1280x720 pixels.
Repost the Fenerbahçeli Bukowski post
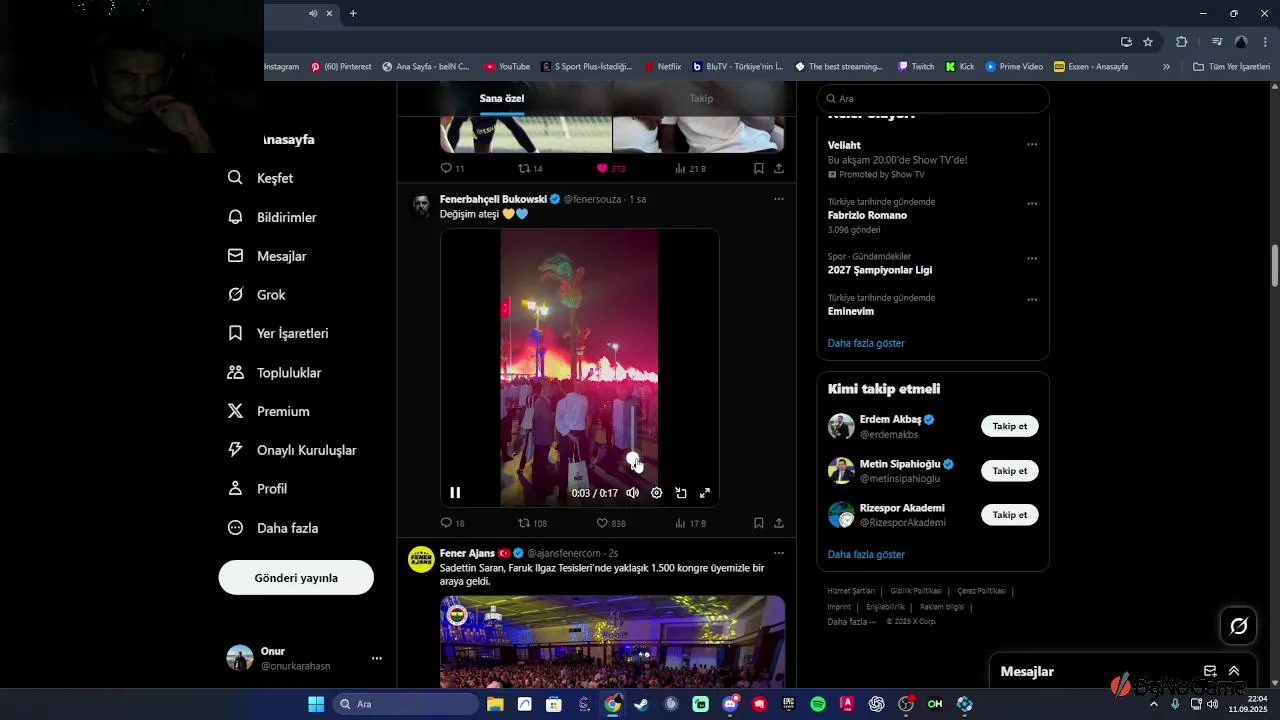point(532,523)
